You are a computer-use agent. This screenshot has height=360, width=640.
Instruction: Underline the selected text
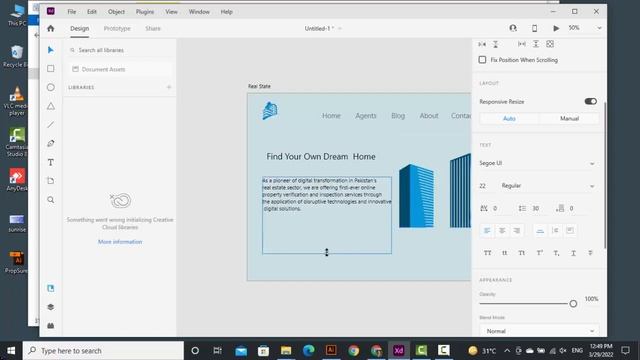coord(573,253)
